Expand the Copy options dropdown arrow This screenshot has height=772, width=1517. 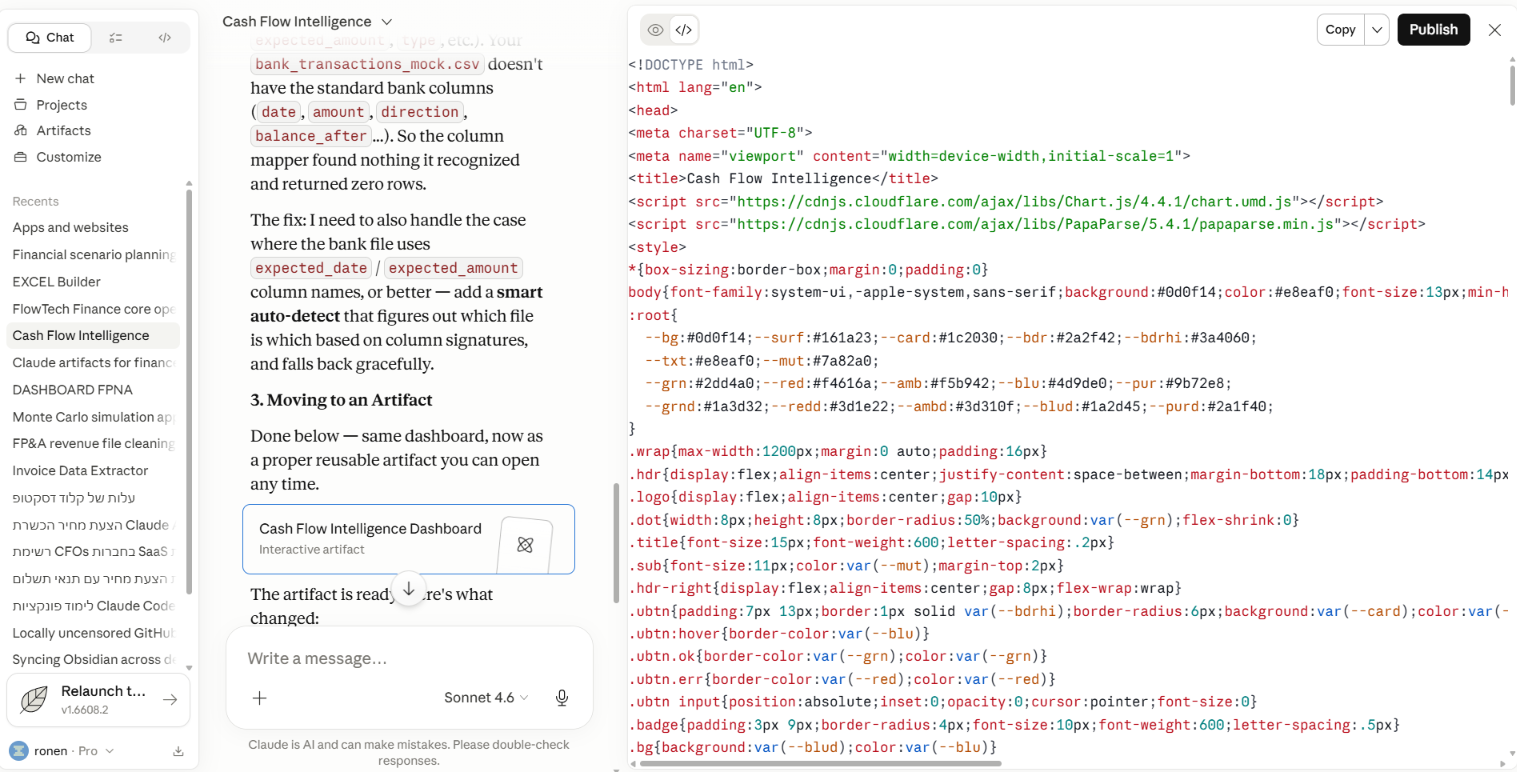pyautogui.click(x=1377, y=29)
